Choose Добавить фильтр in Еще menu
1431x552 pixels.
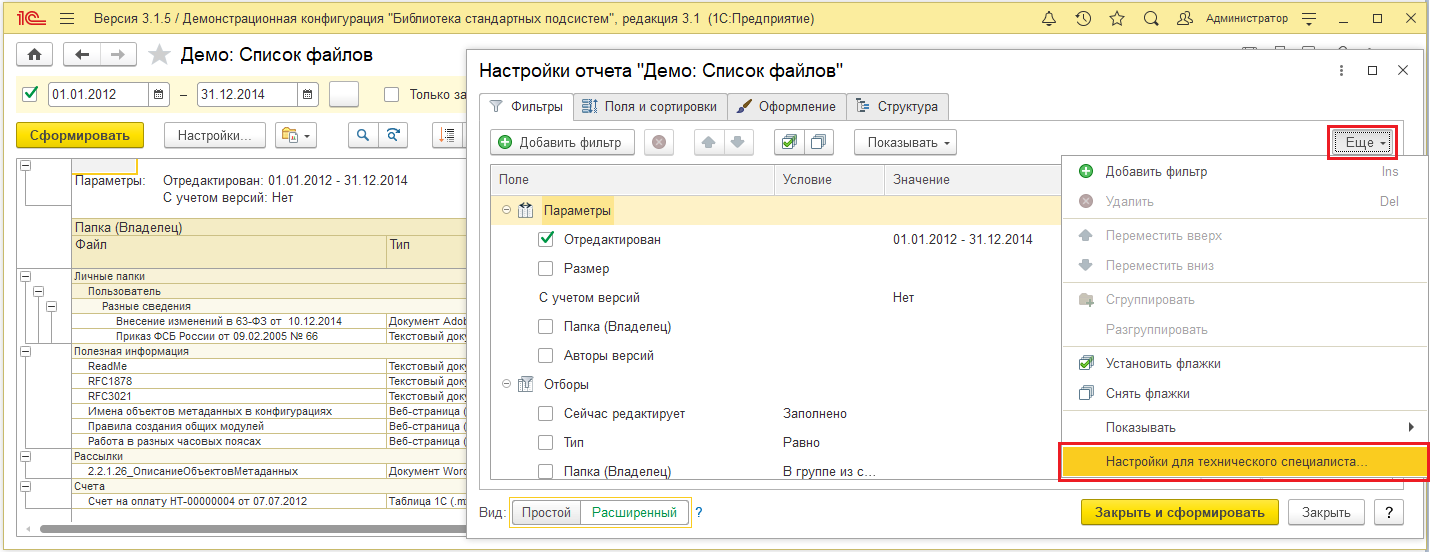pos(1245,171)
